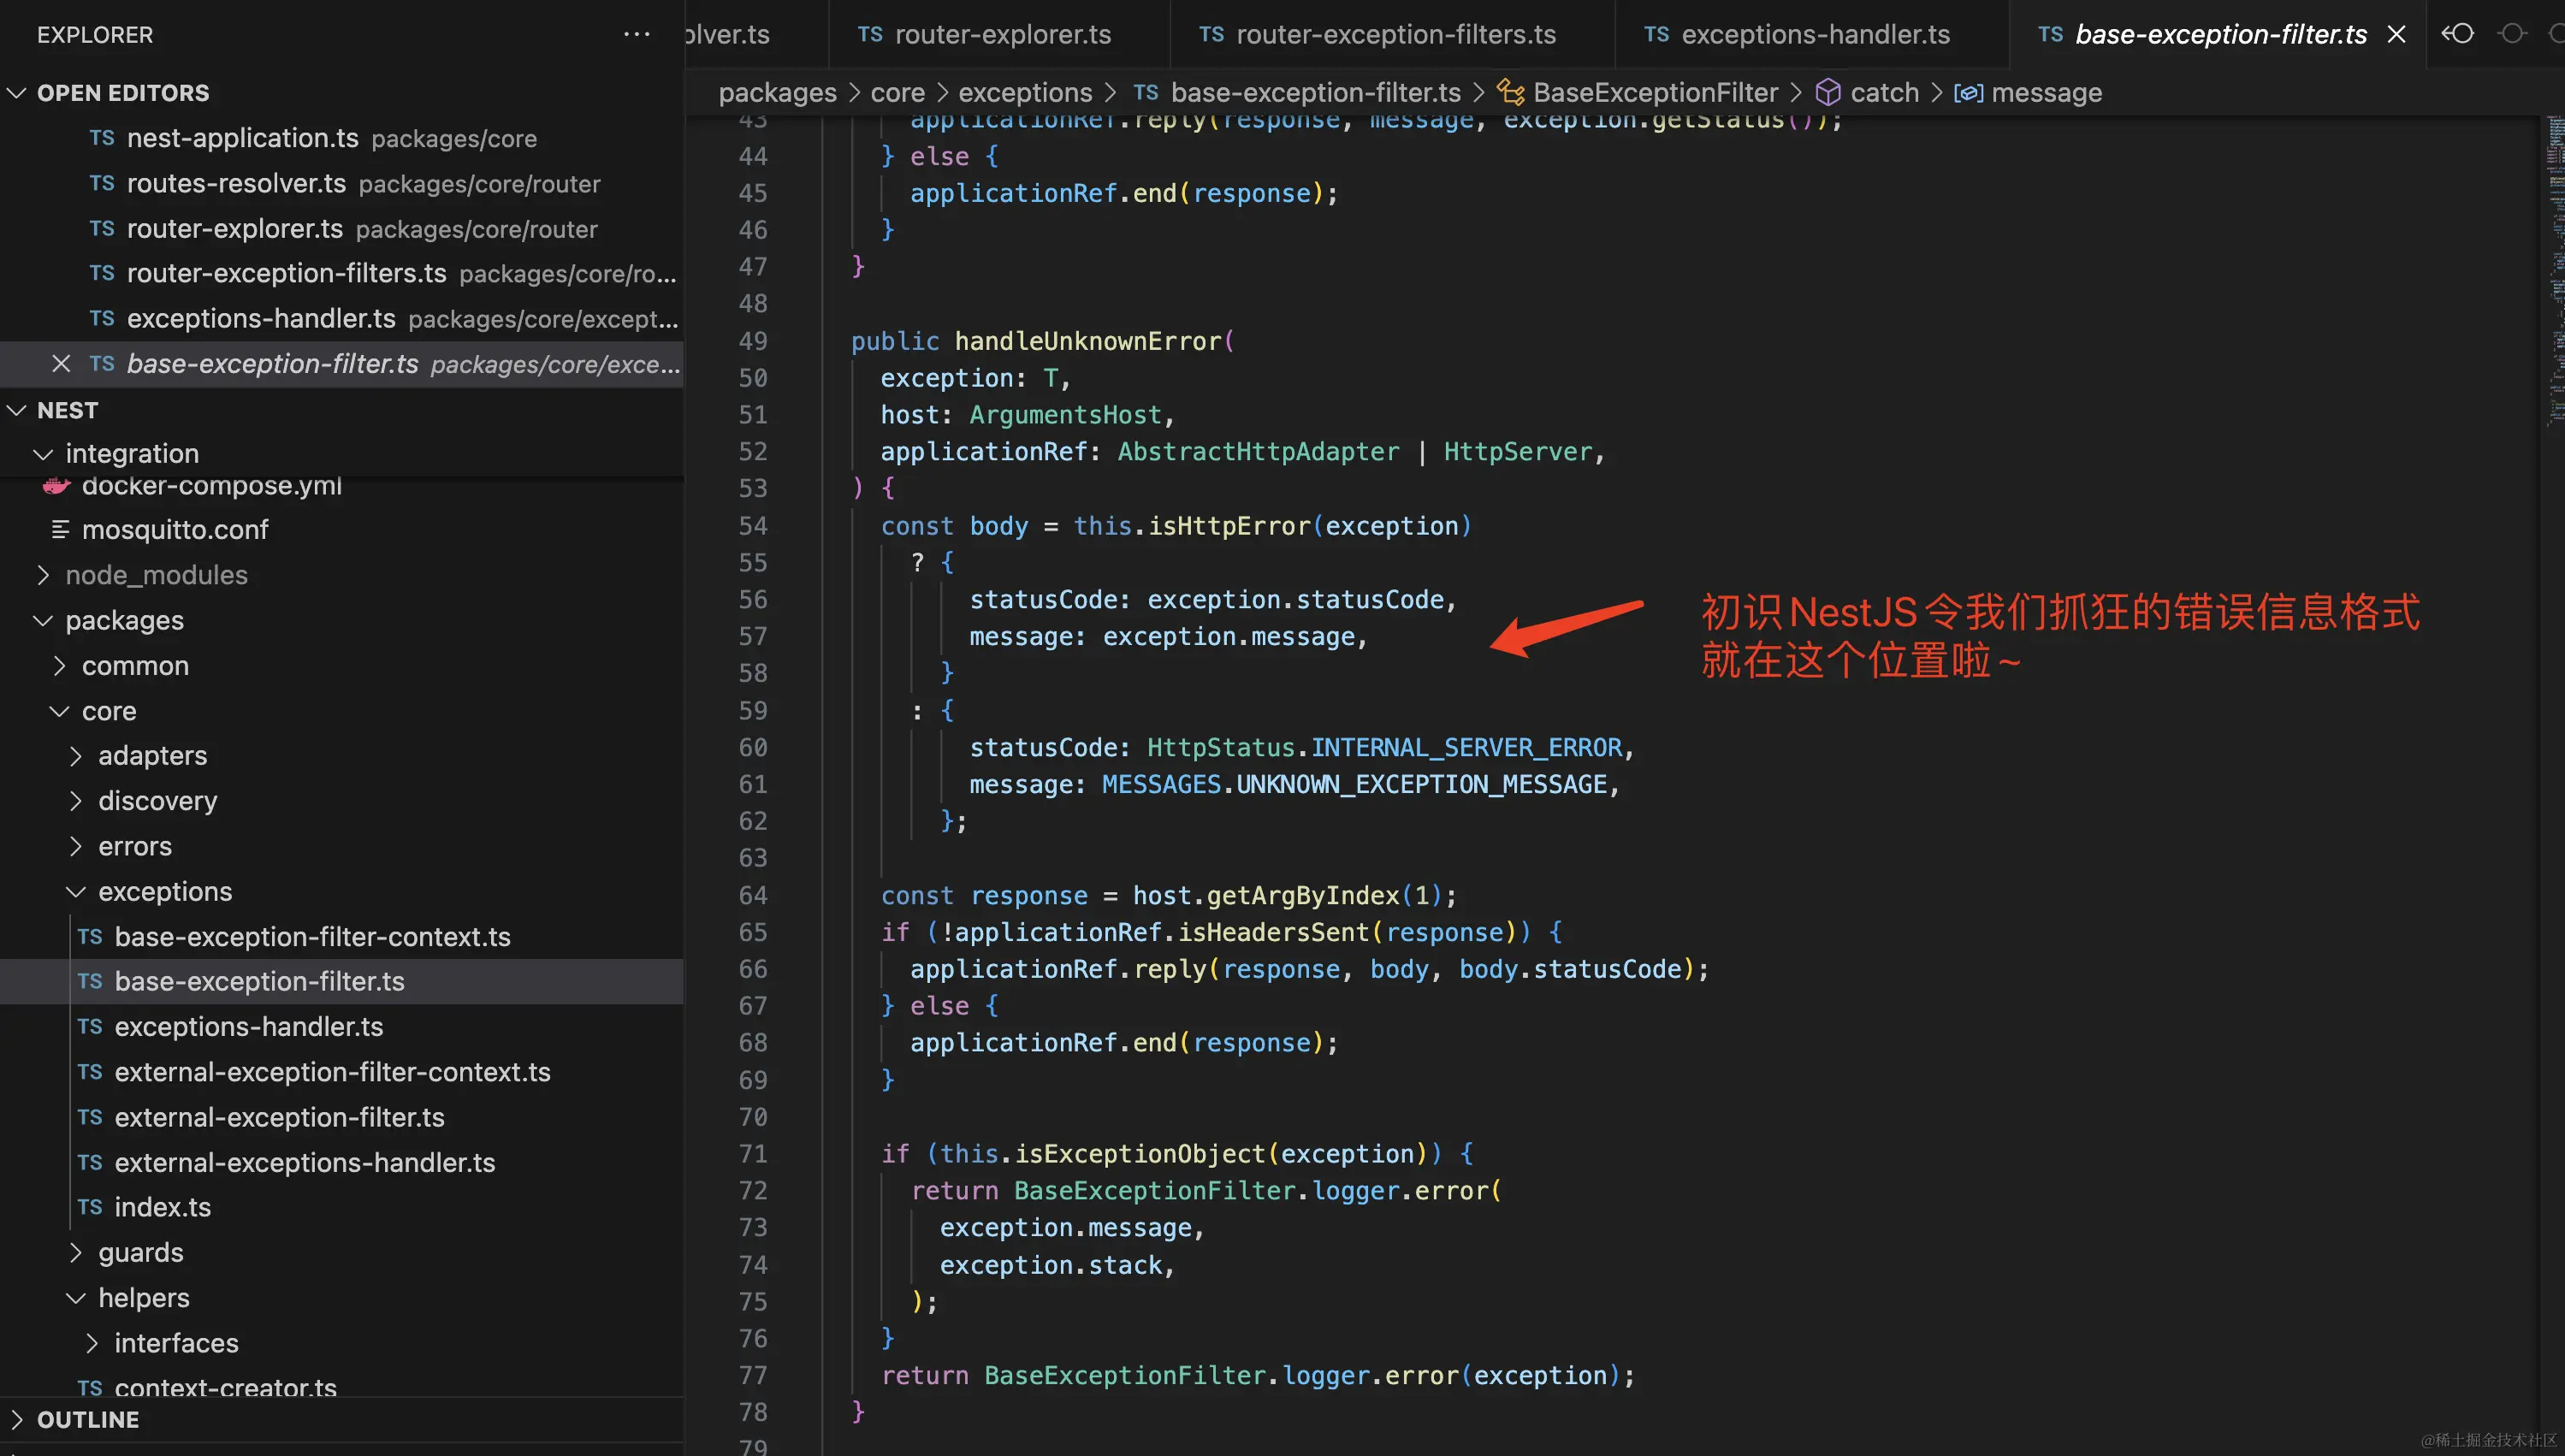Expand the guards folder

click(x=76, y=1252)
